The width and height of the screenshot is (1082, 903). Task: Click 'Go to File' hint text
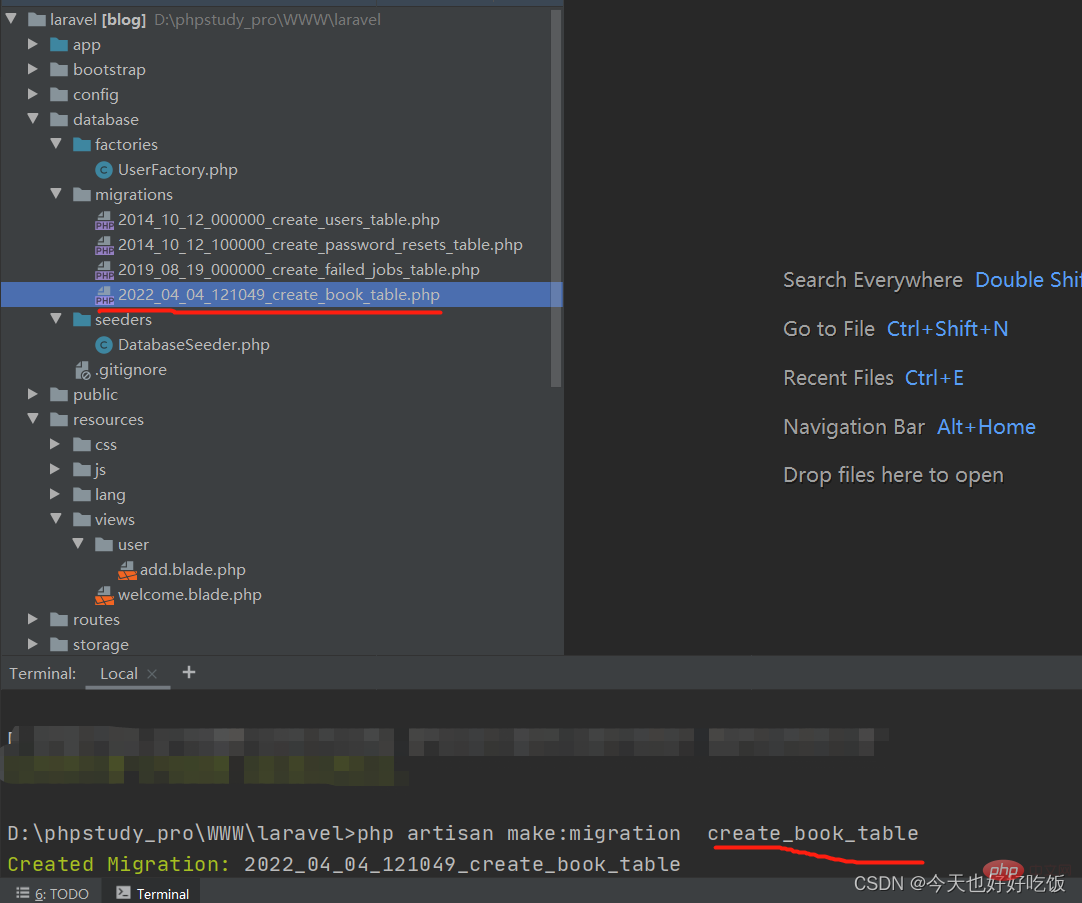pyautogui.click(x=829, y=329)
